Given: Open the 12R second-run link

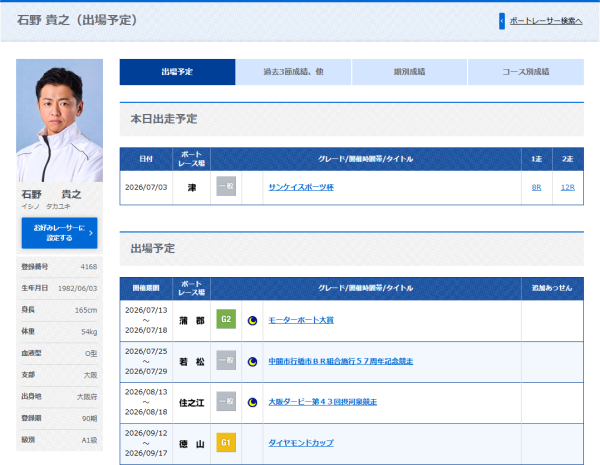Looking at the screenshot, I should pyautogui.click(x=567, y=187).
